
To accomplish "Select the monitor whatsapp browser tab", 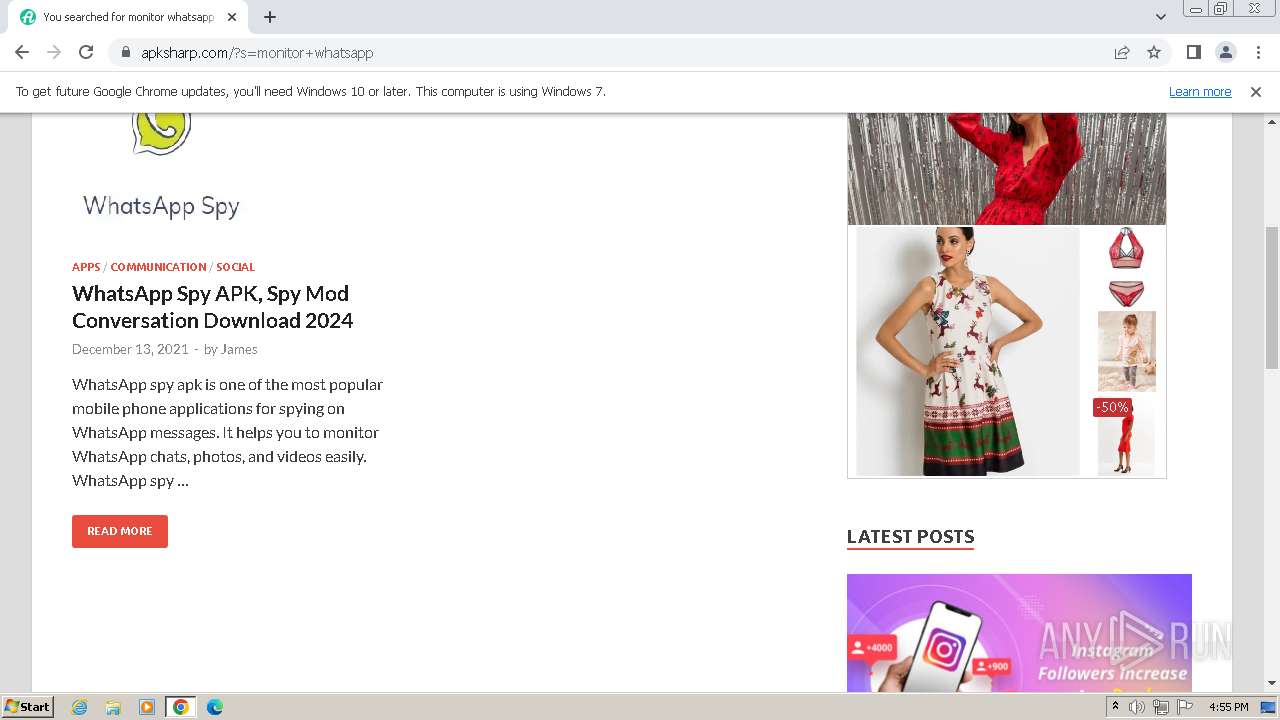I will (128, 17).
